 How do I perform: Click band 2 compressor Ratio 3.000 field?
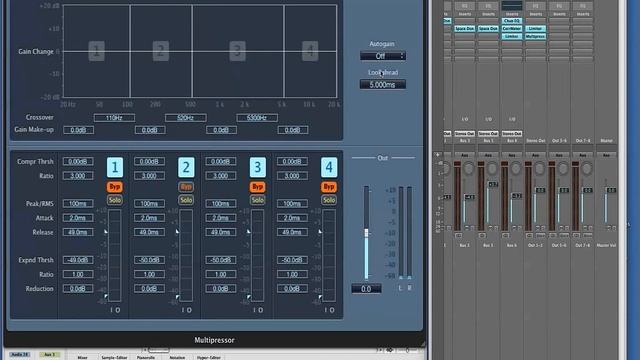(x=149, y=176)
